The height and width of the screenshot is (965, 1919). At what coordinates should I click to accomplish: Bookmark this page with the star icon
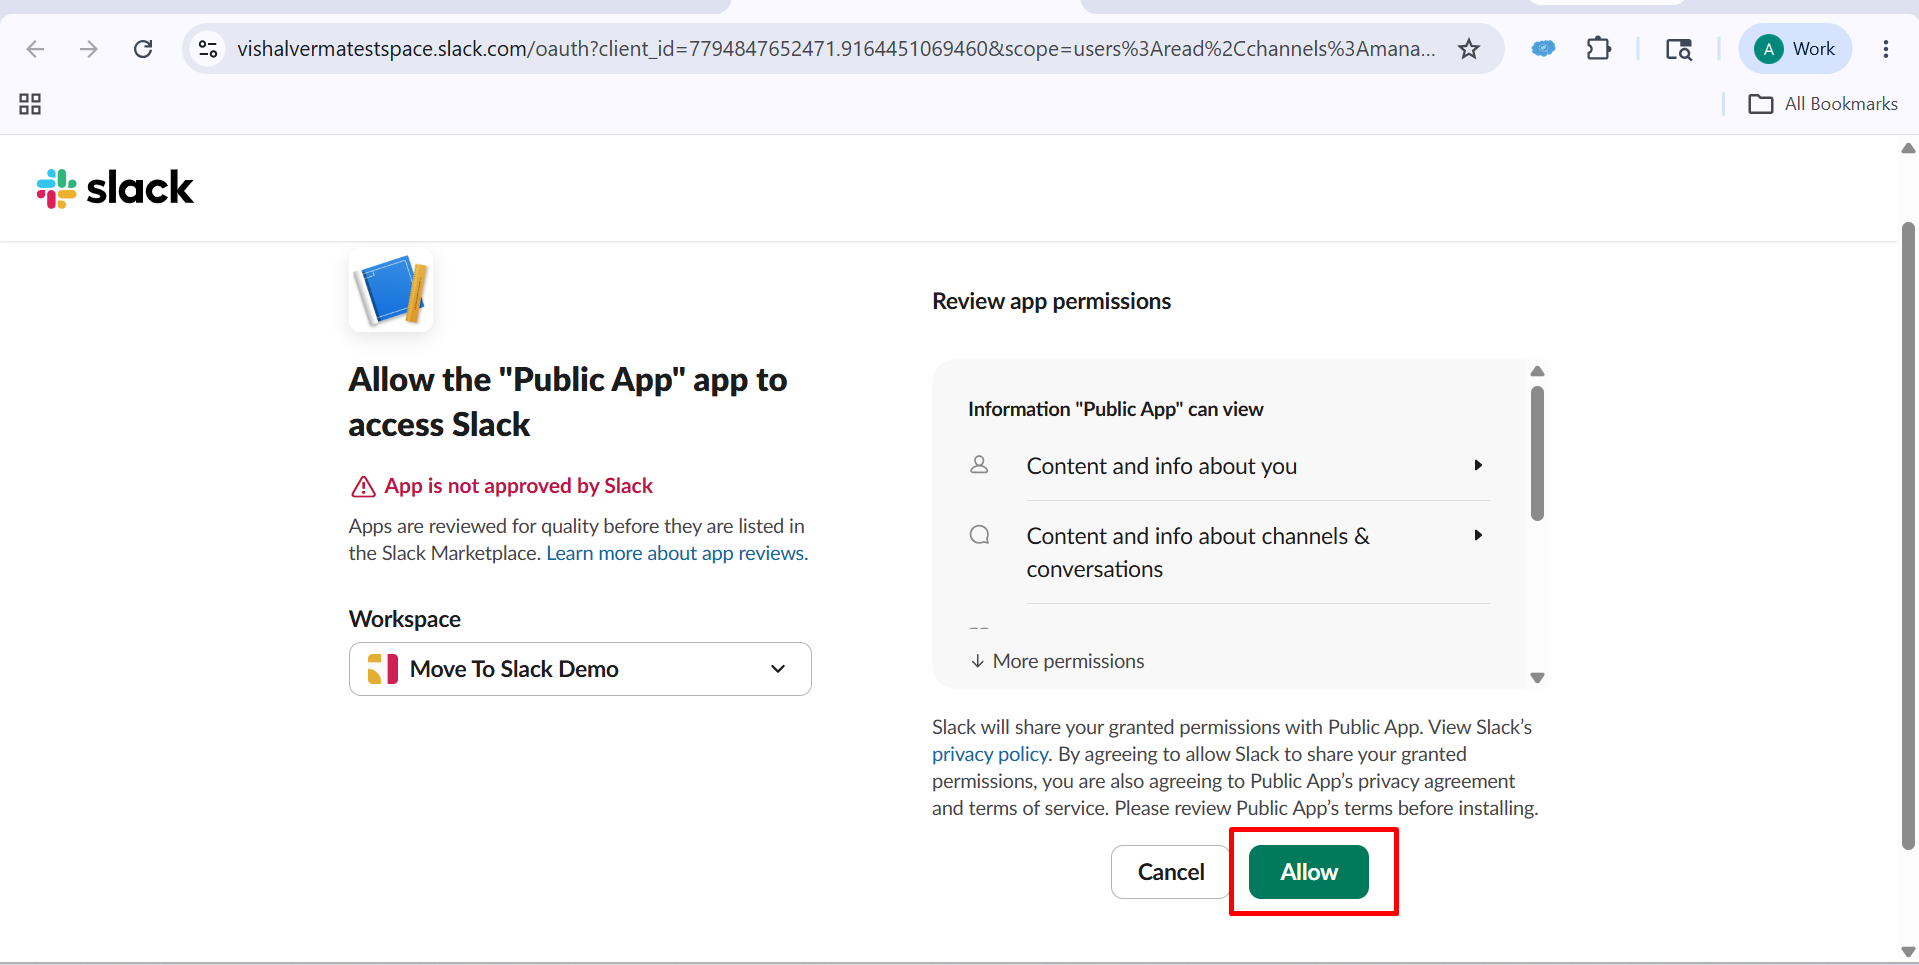pos(1468,49)
